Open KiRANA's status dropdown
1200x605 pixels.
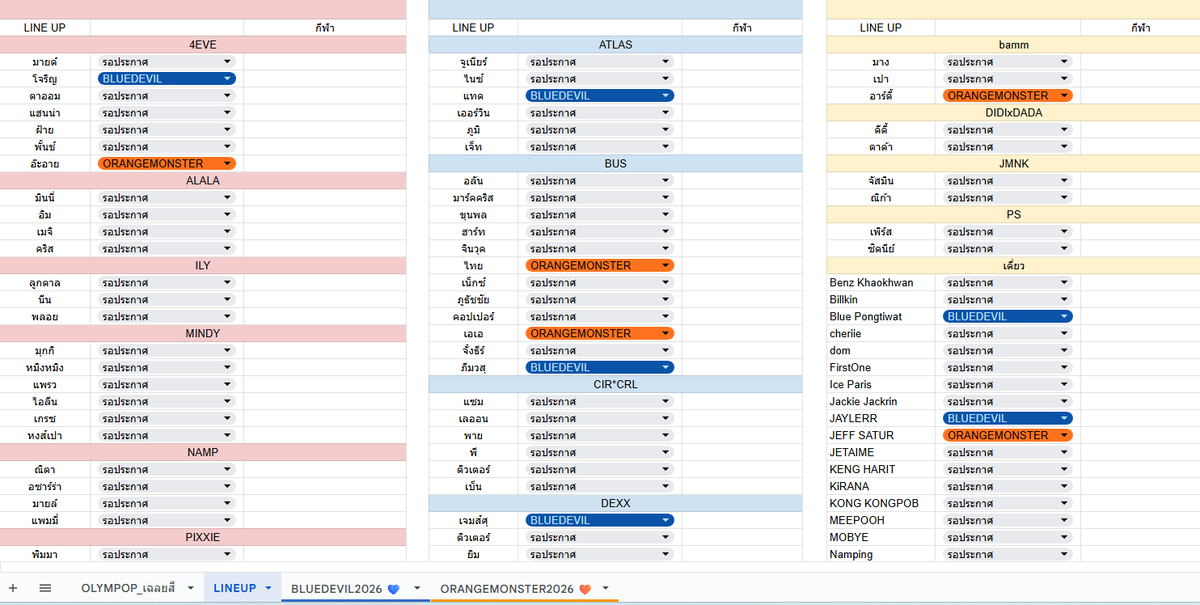(x=1007, y=486)
